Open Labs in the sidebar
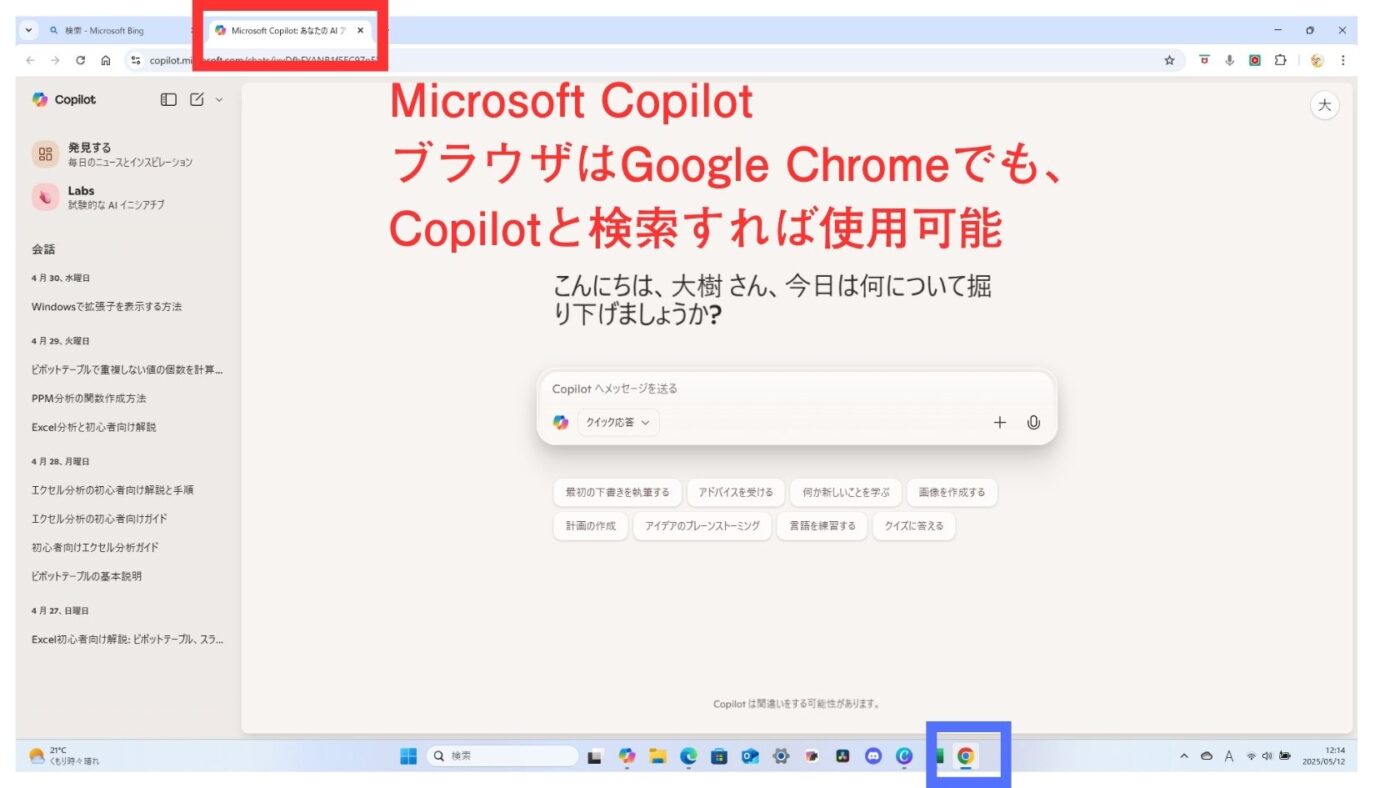The width and height of the screenshot is (1400, 788). click(98, 197)
